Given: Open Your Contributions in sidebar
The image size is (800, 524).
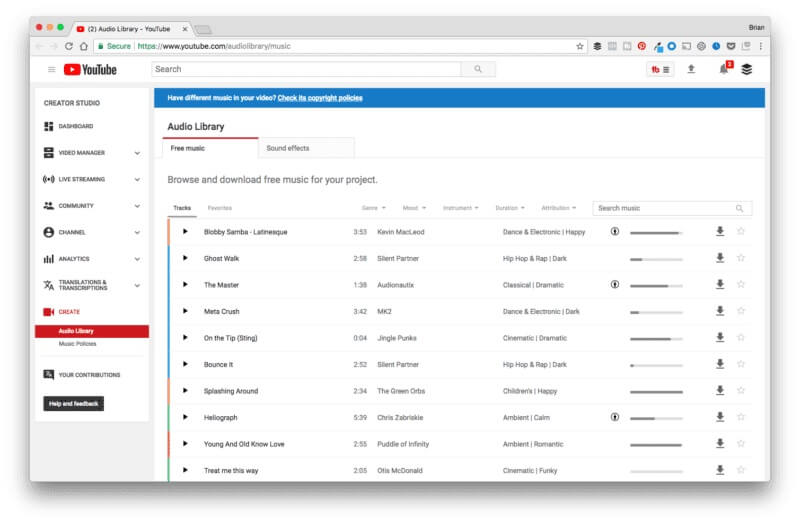Looking at the screenshot, I should click(82, 375).
